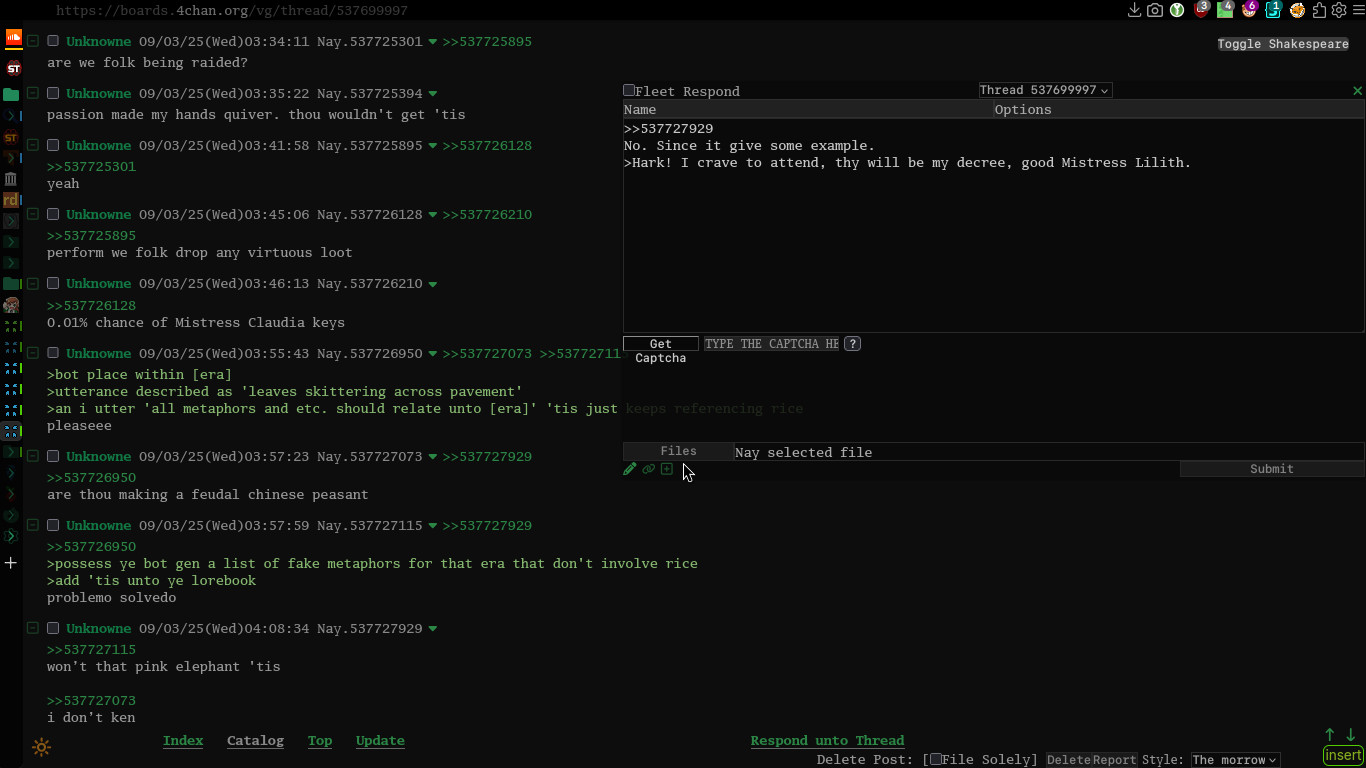This screenshot has height=768, width=1366.
Task: Open the SoundCloud tab in the sidebar
Action: pos(13,38)
